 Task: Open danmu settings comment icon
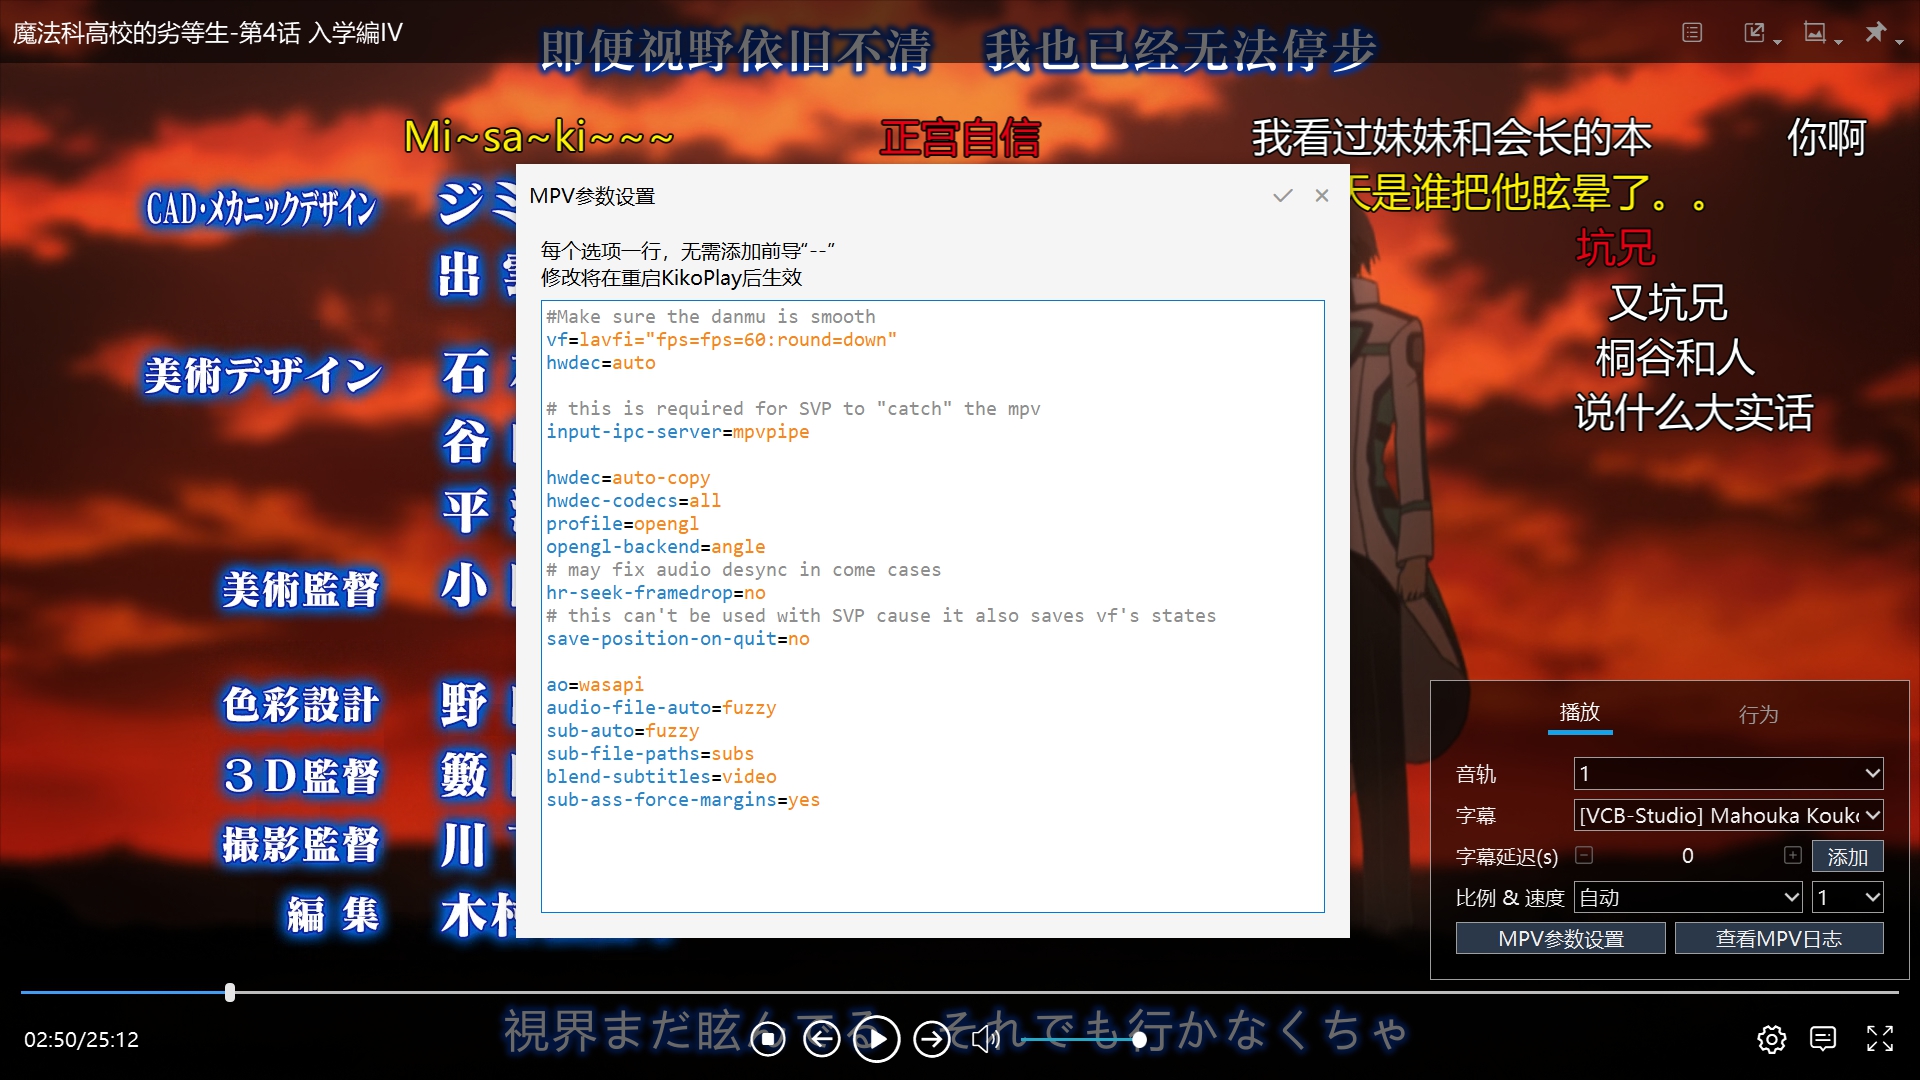point(1824,1040)
